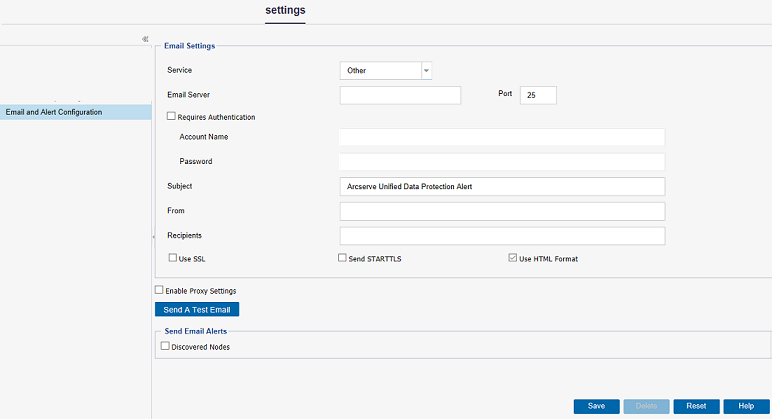This screenshot has height=419, width=772.
Task: Enable Proxy Settings checkbox
Action: (159, 290)
